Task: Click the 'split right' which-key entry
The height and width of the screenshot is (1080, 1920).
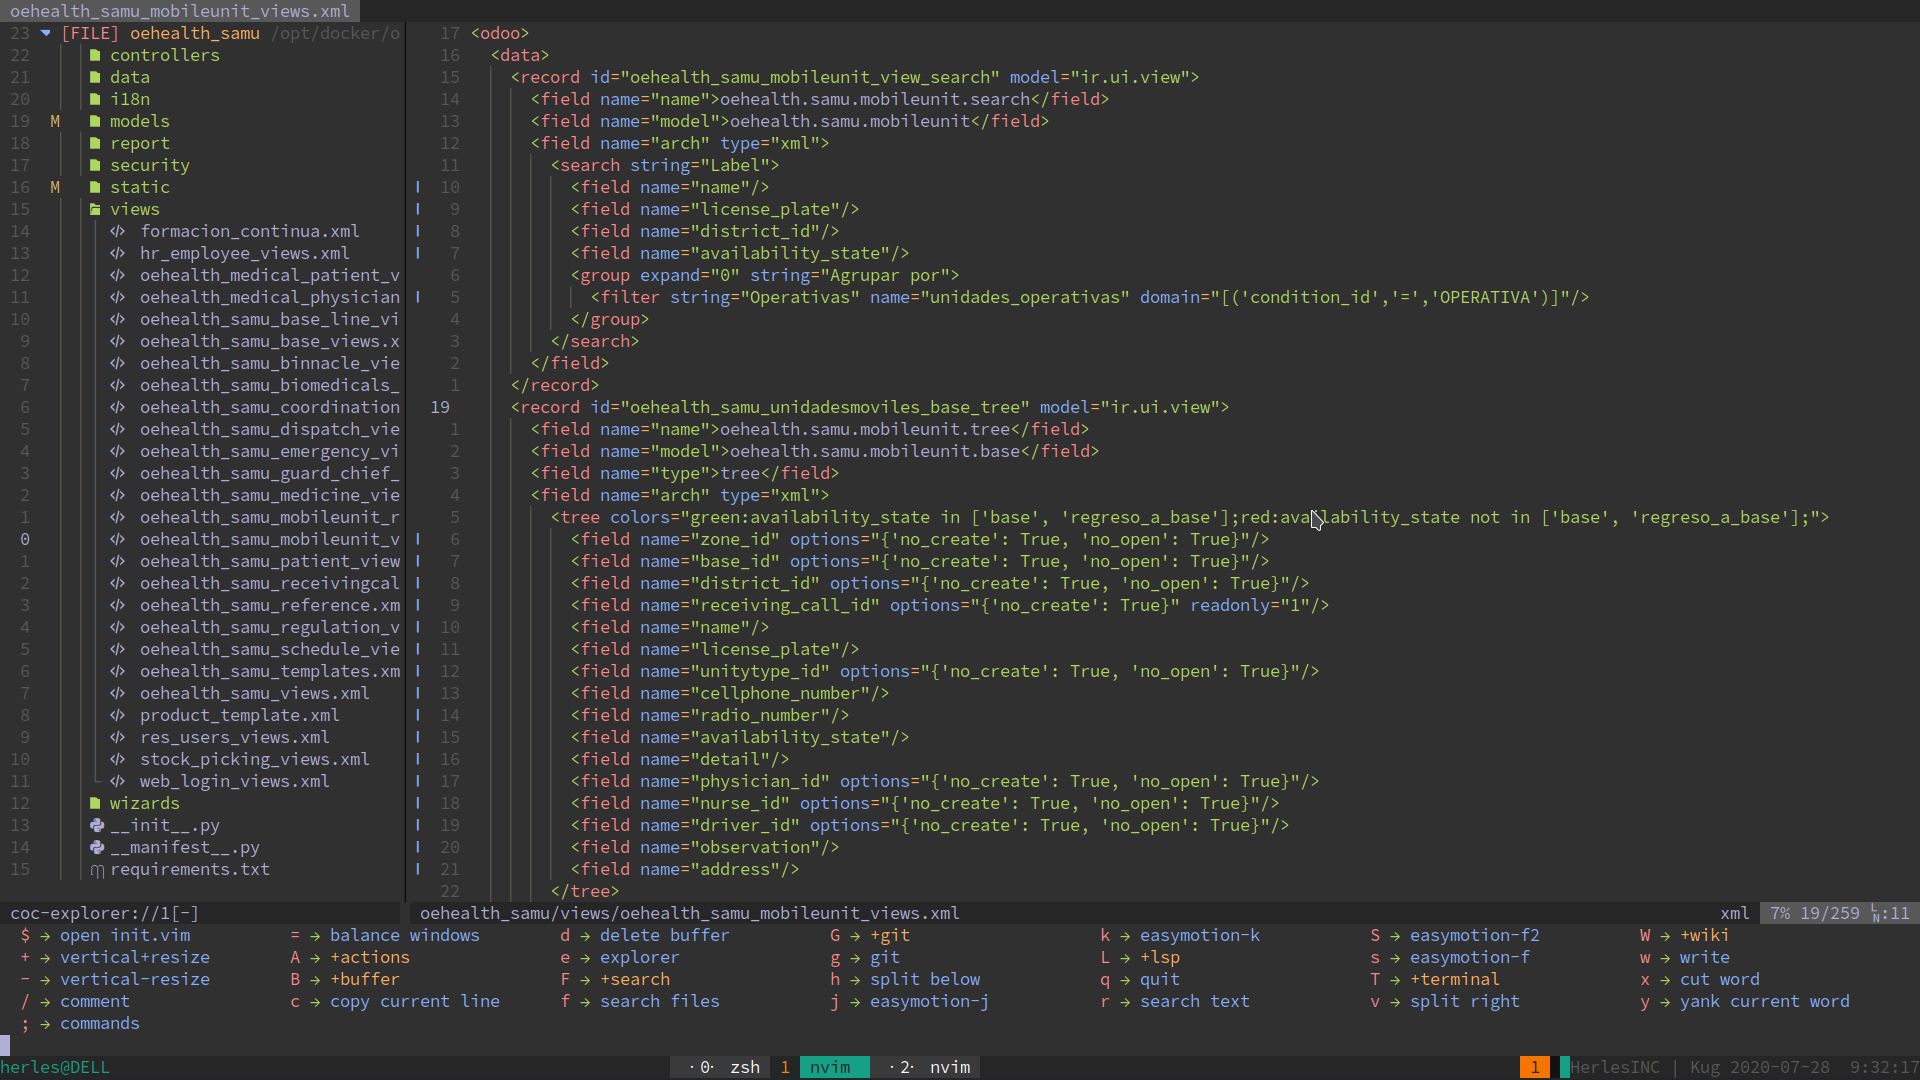Action: (x=1464, y=1001)
